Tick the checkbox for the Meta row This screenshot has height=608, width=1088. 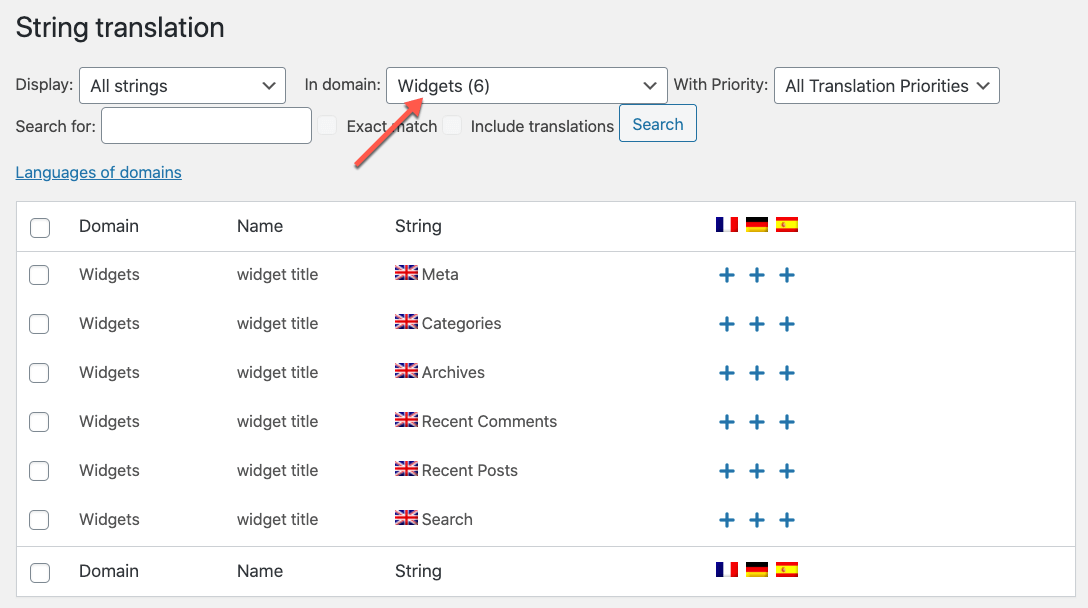coord(40,275)
